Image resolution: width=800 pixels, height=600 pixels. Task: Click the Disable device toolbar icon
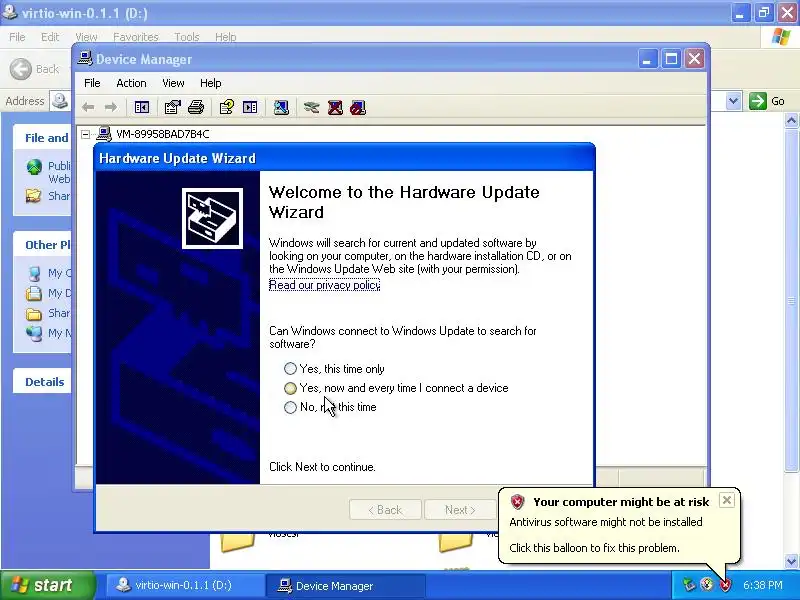point(358,107)
